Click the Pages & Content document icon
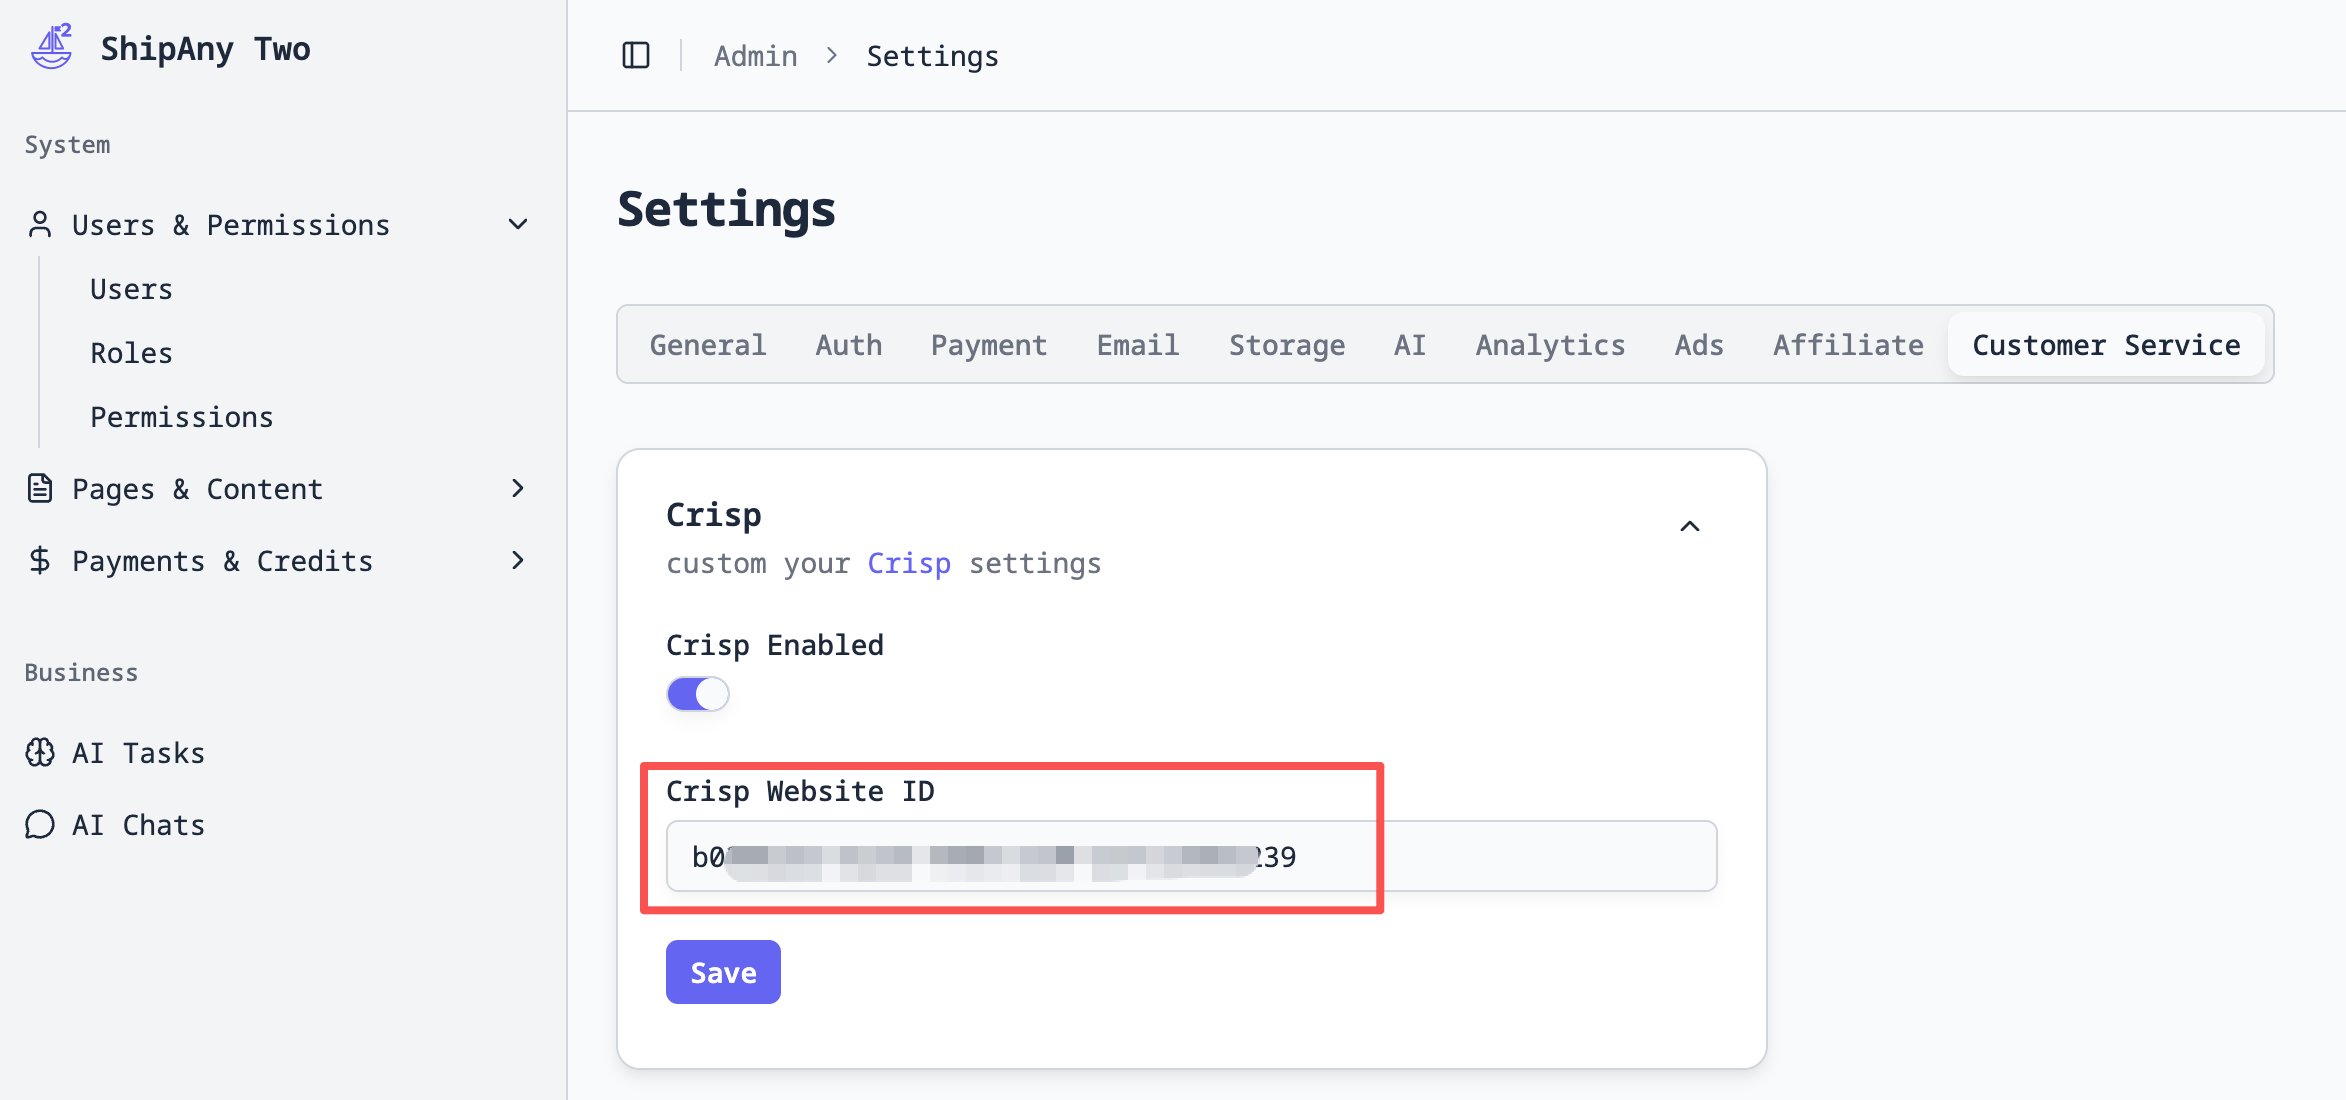The image size is (2346, 1100). click(40, 489)
